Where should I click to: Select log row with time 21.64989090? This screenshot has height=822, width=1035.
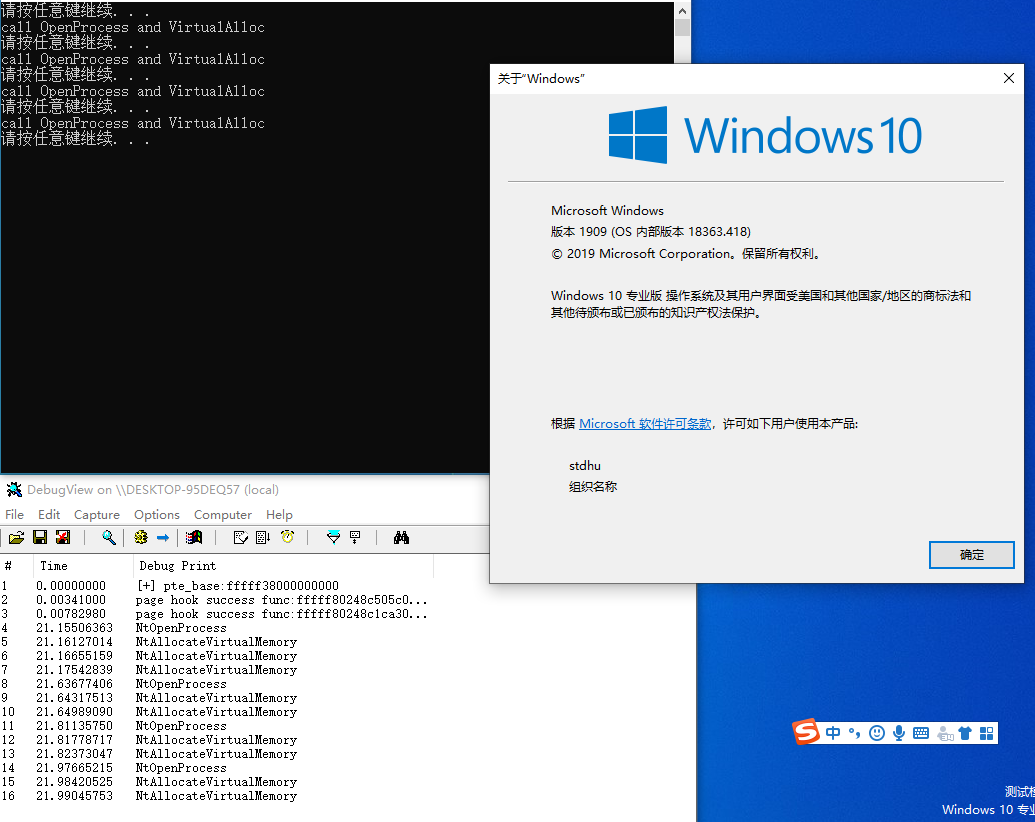click(x=217, y=712)
